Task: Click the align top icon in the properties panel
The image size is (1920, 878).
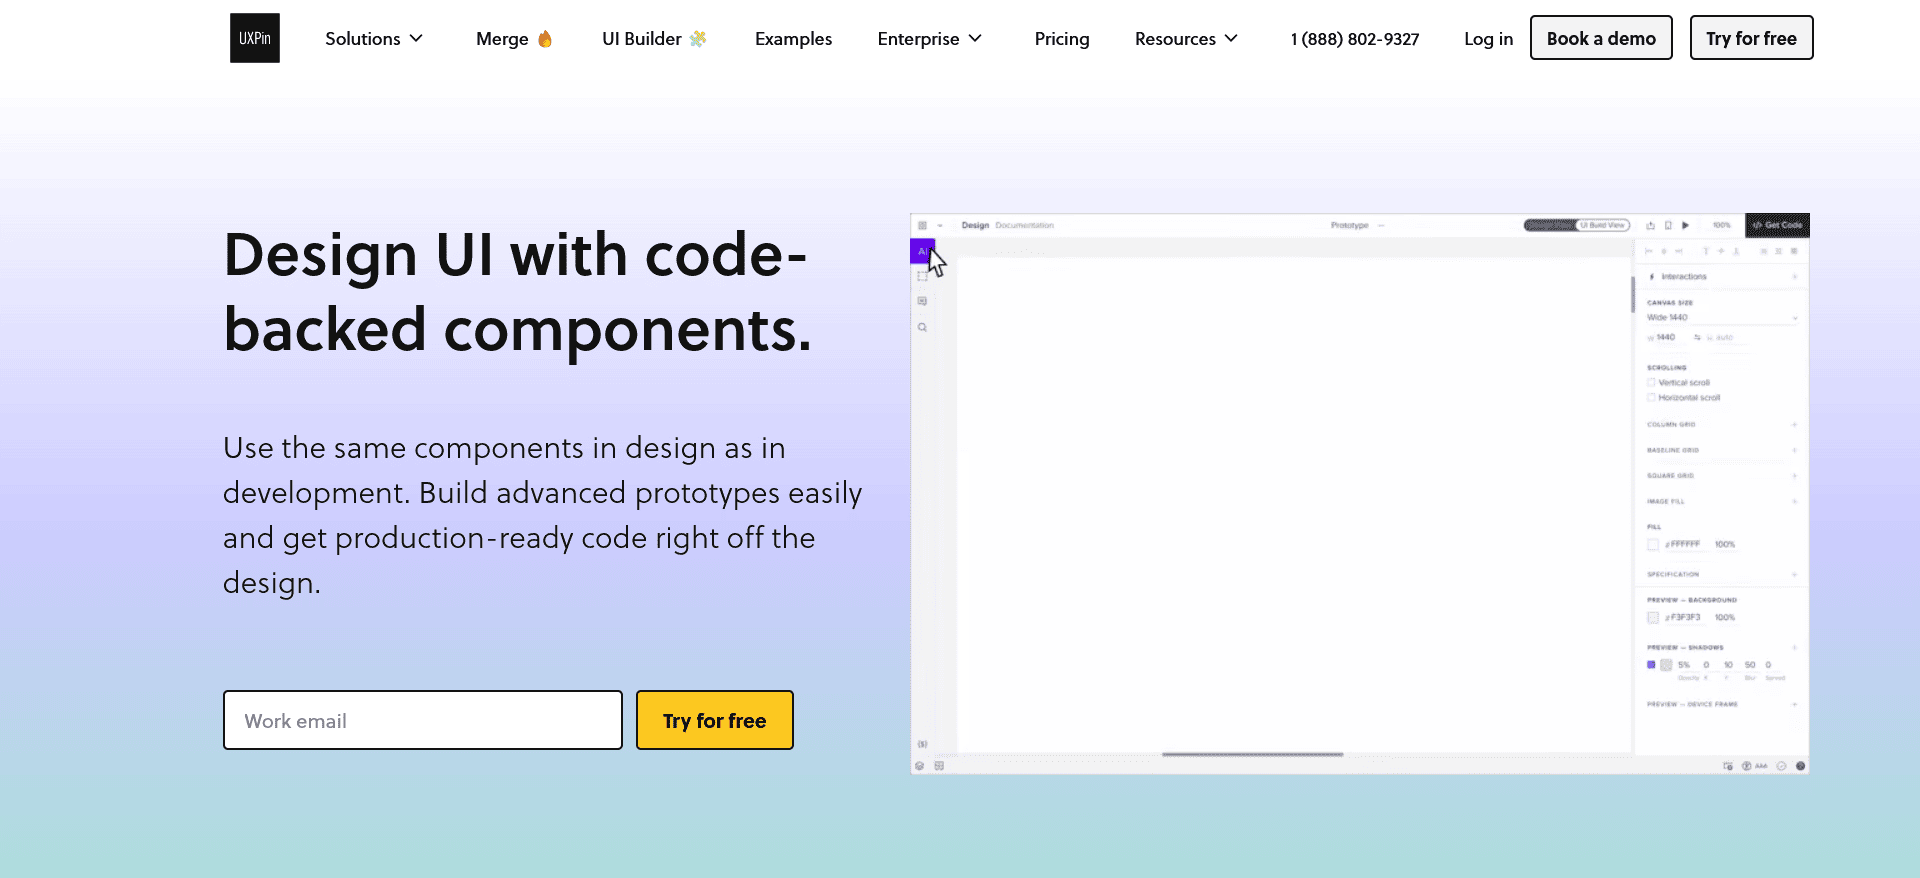Action: 1706,251
